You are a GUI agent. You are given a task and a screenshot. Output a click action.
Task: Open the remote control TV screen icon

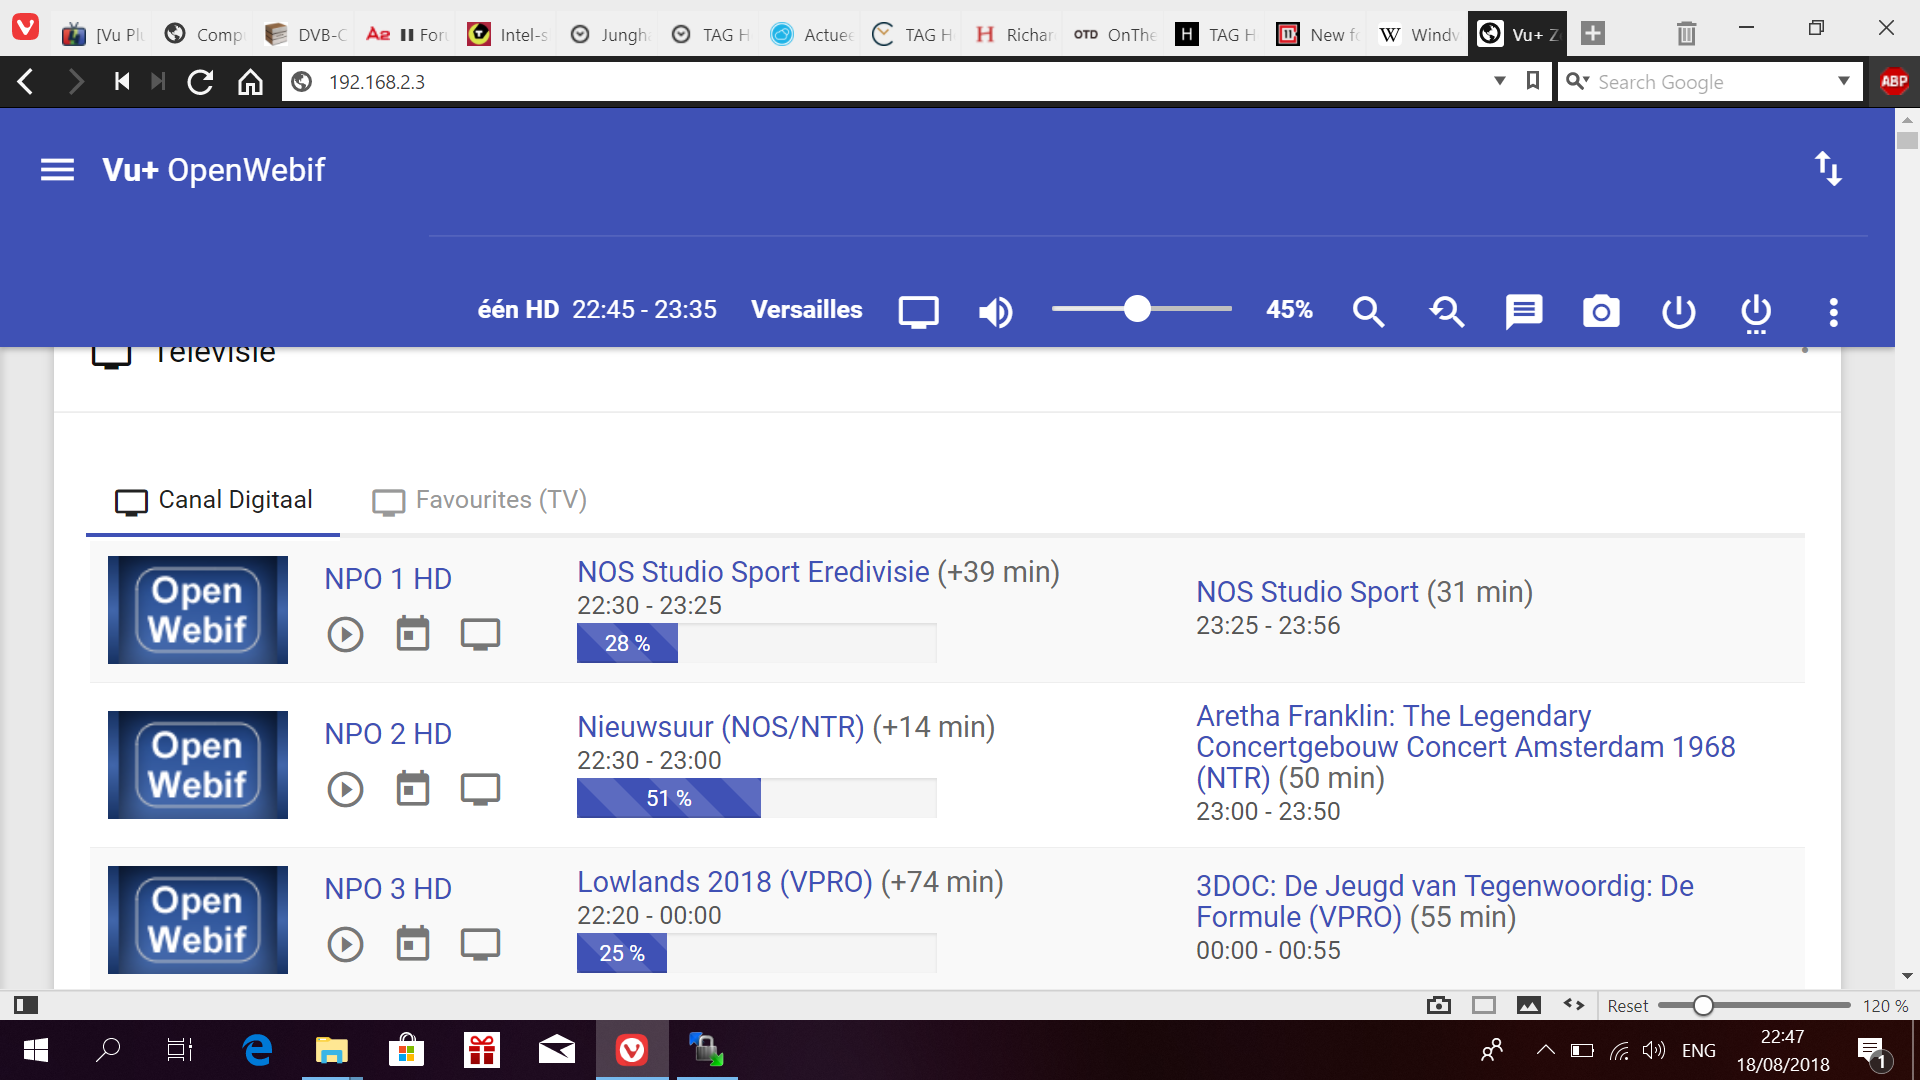coord(918,312)
